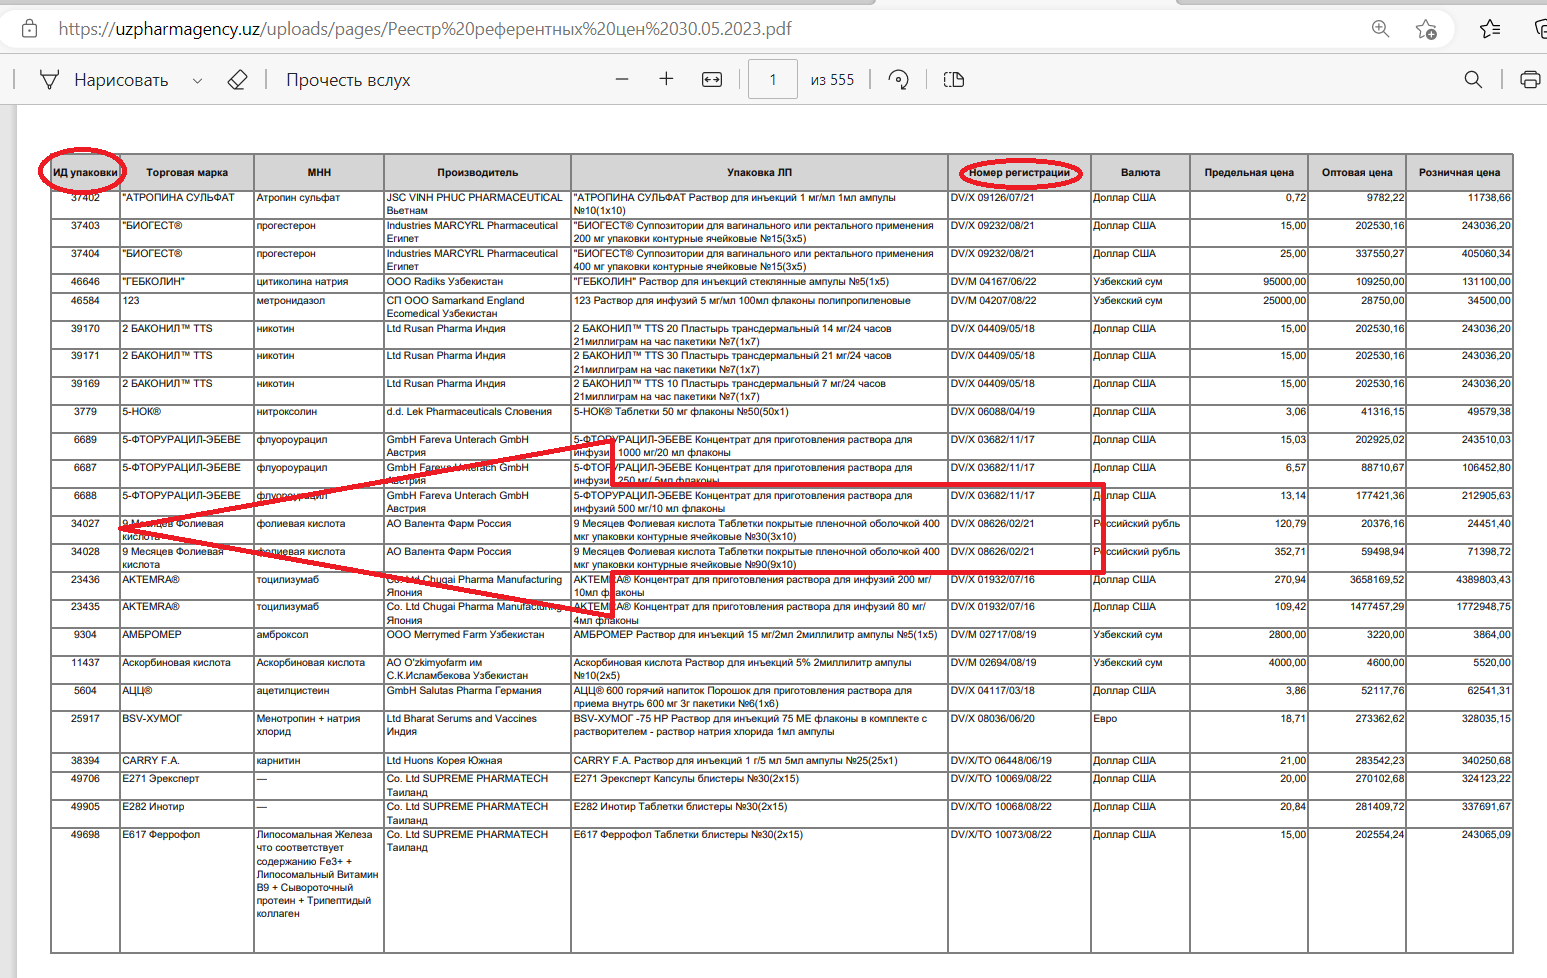
Task: Click registration number DV/M 02717/08/19
Action: tap(993, 635)
